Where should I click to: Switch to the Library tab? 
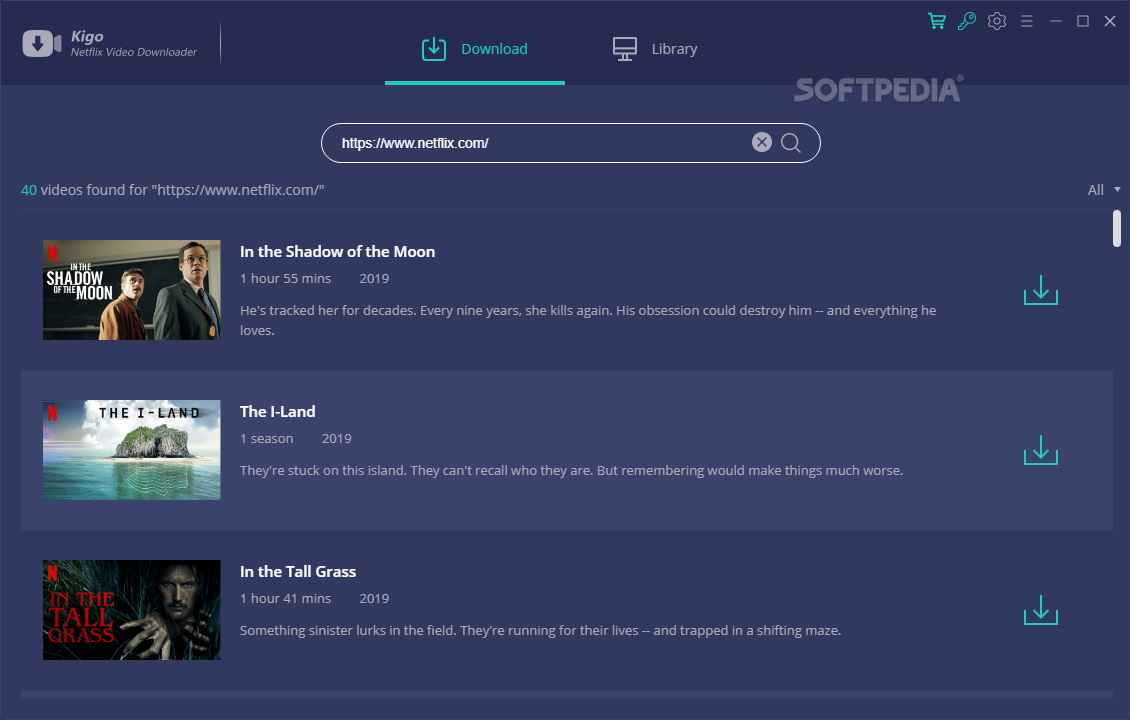click(x=655, y=49)
